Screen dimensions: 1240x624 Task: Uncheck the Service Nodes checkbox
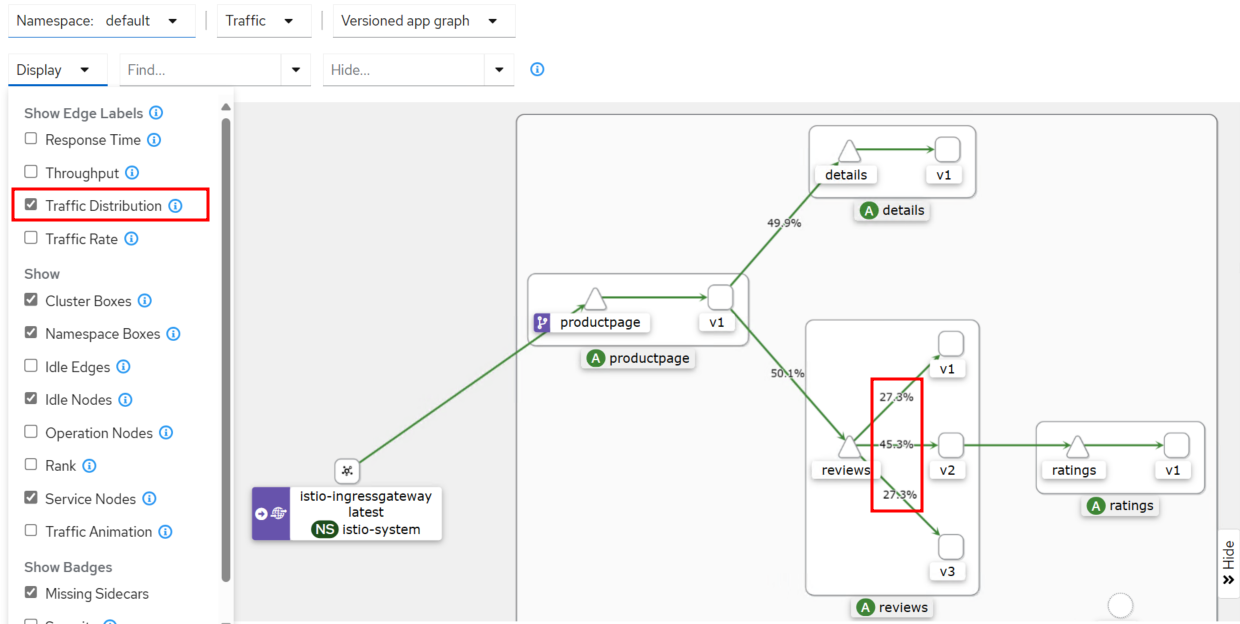click(31, 498)
